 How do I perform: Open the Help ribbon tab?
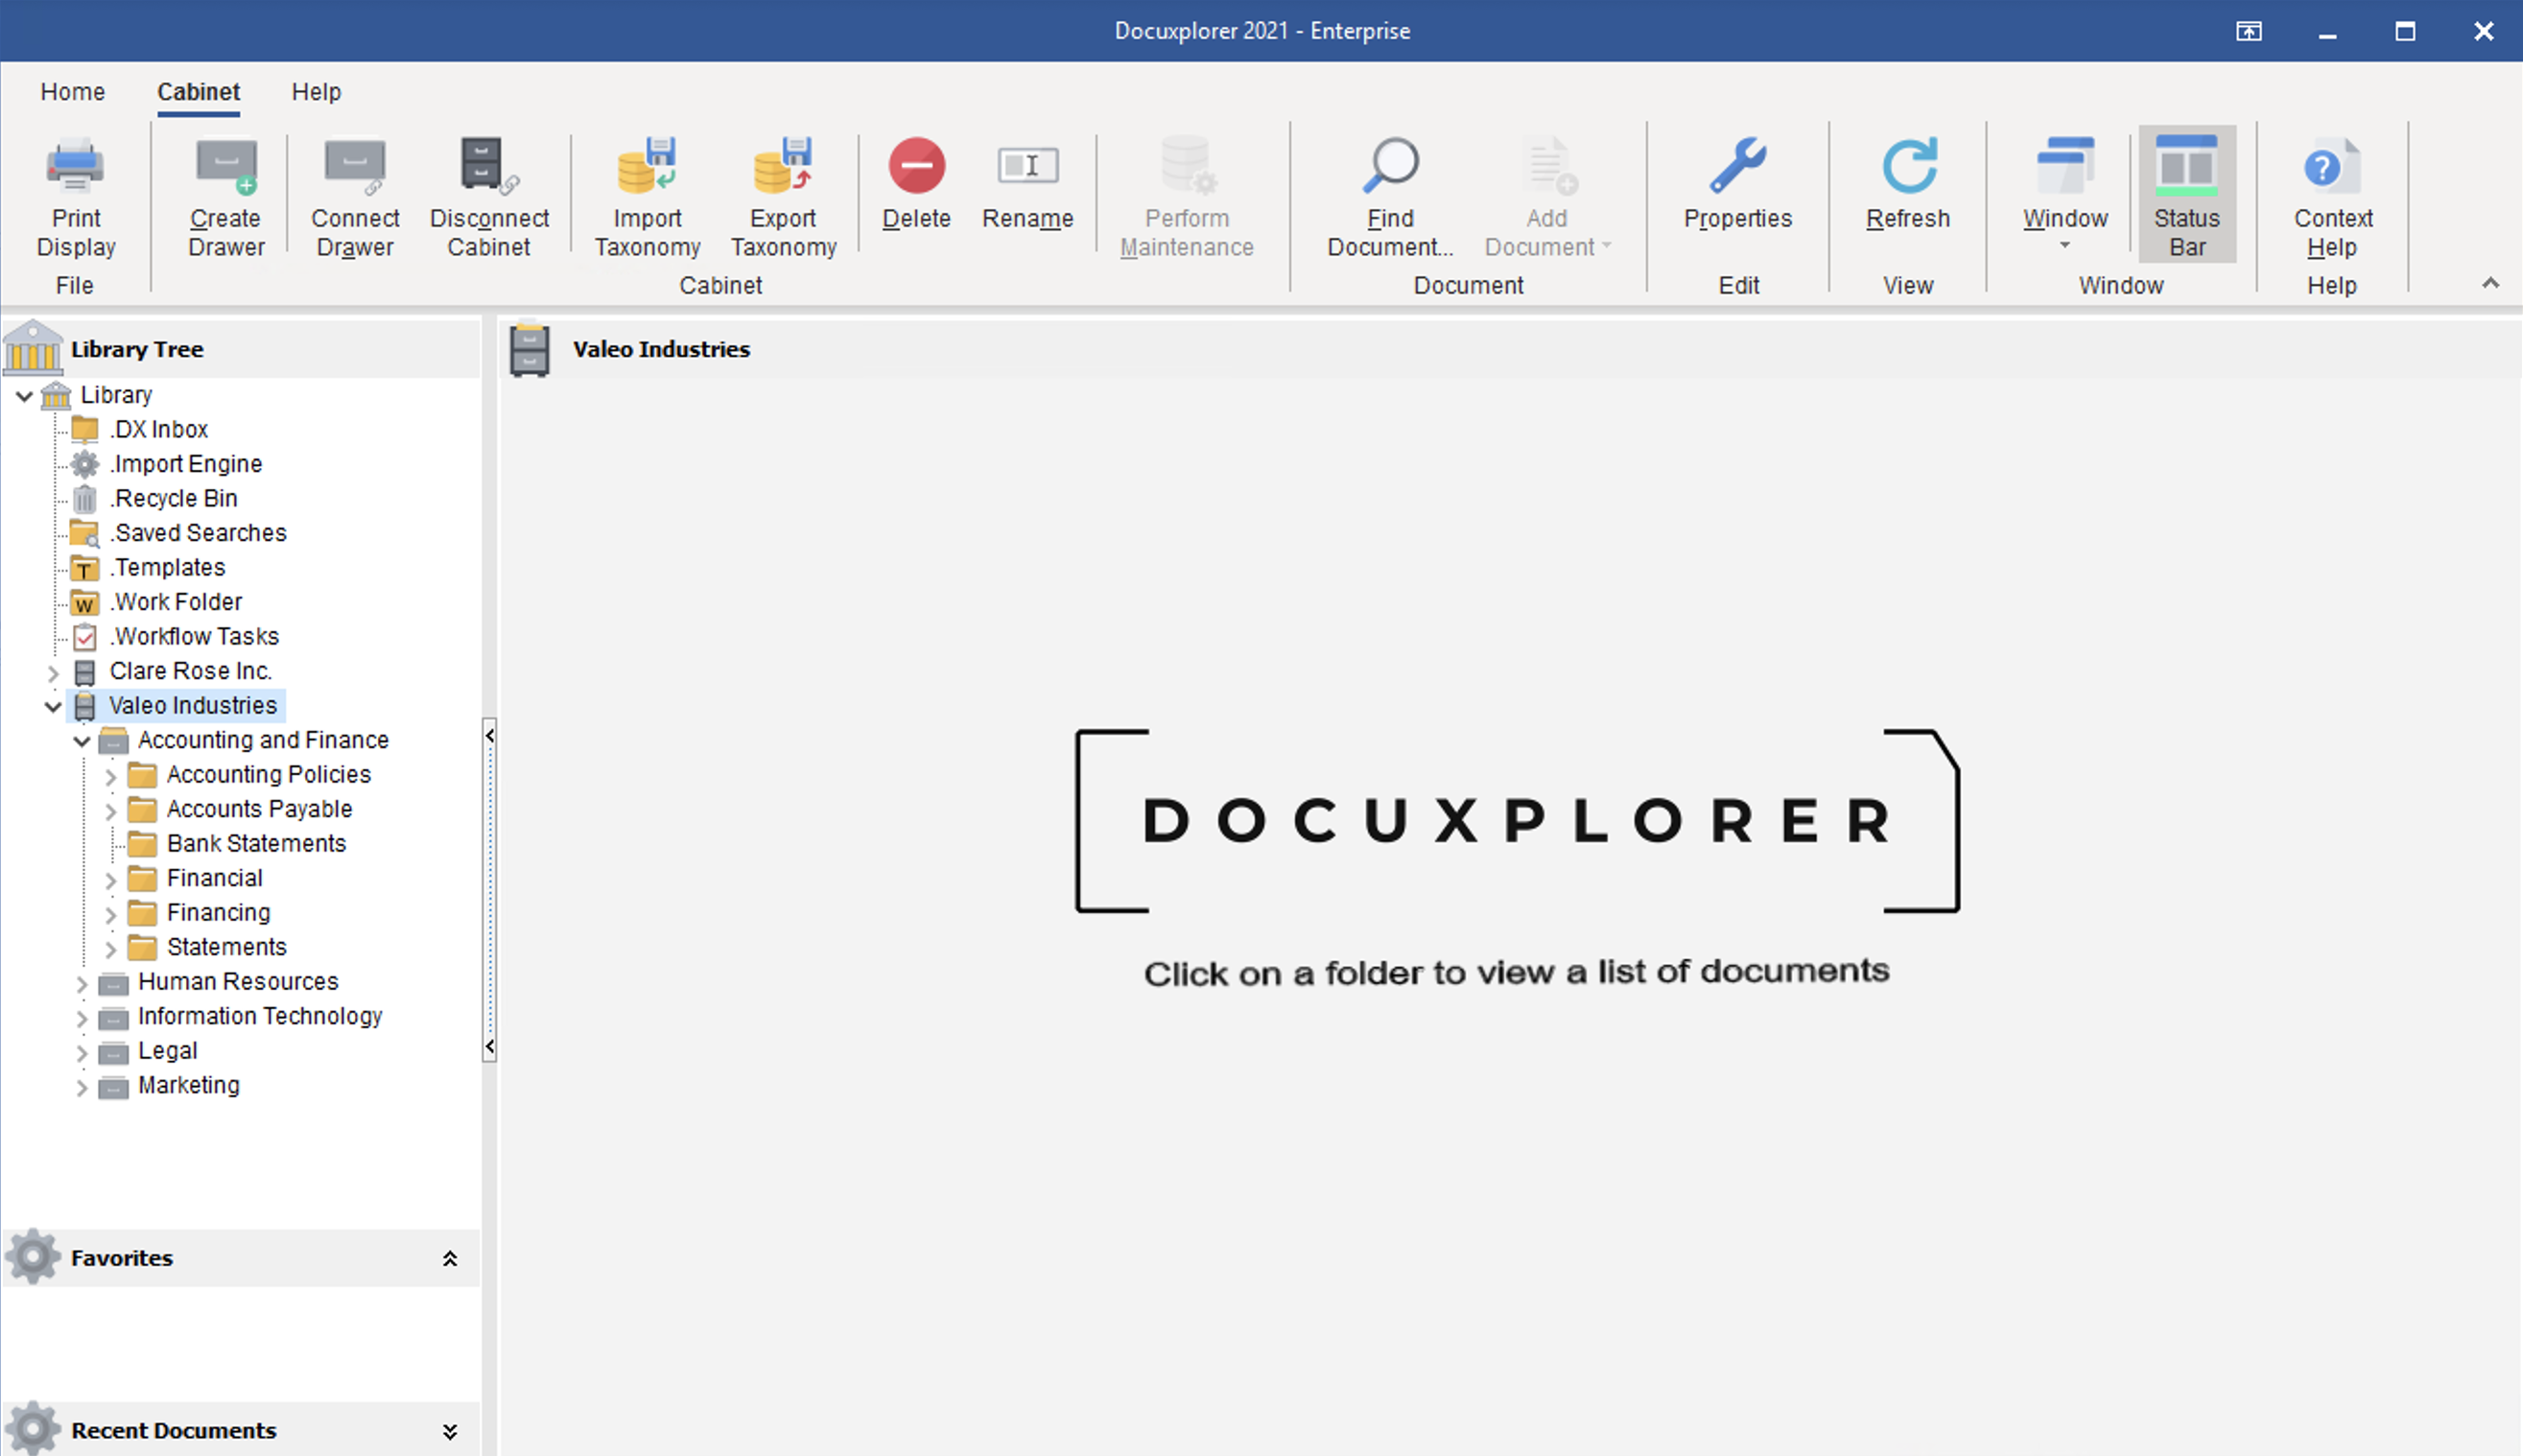[316, 92]
